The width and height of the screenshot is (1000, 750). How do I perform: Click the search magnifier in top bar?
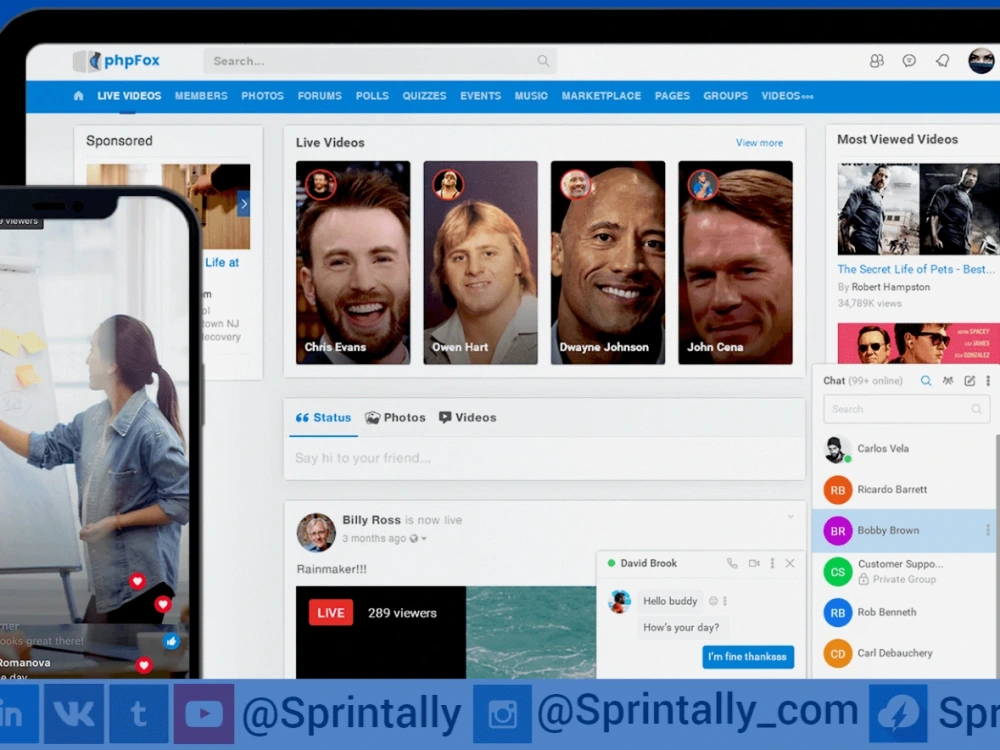[x=543, y=61]
